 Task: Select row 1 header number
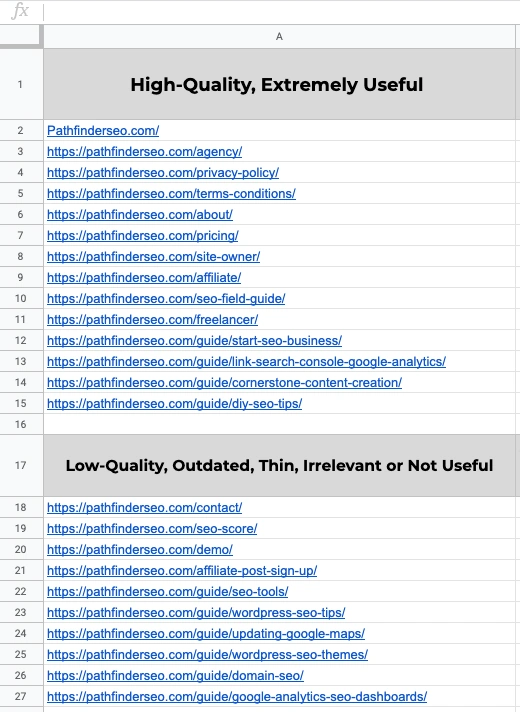(x=20, y=84)
